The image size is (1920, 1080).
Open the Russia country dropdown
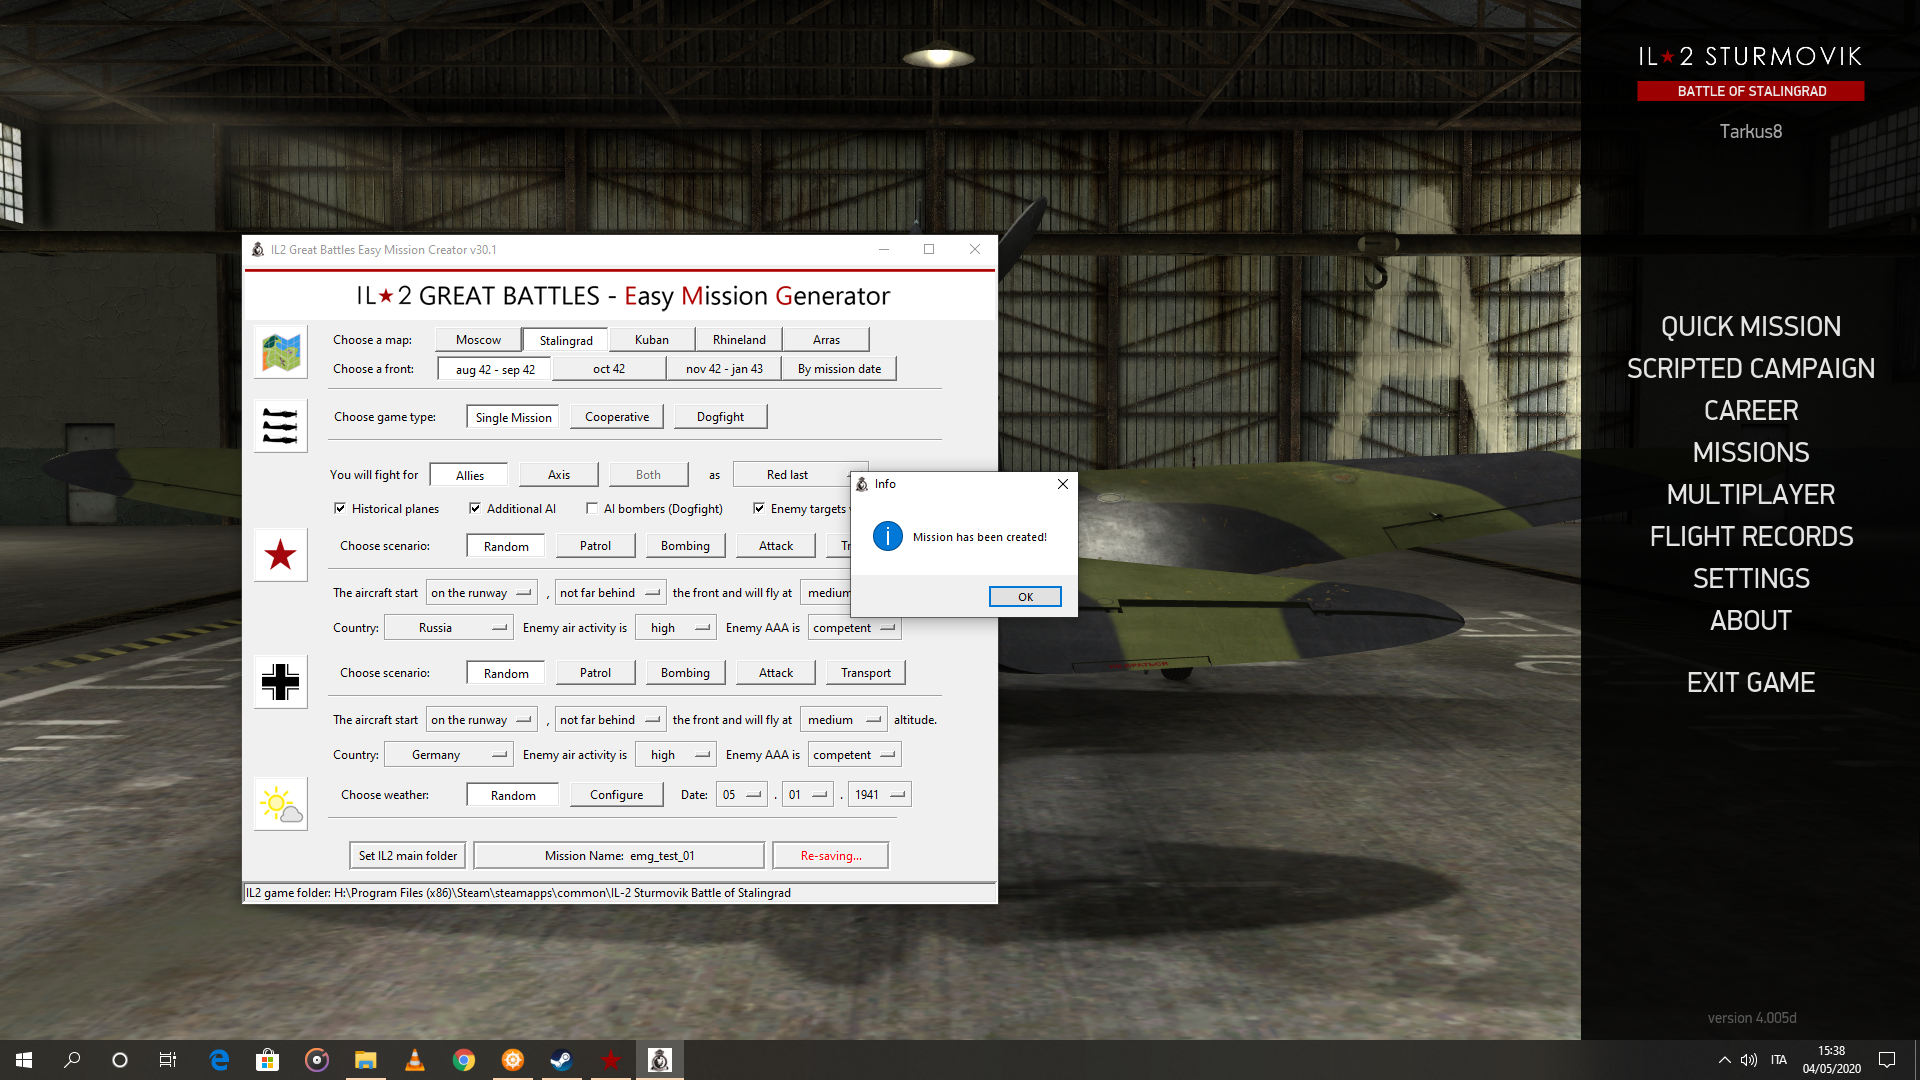click(x=449, y=628)
